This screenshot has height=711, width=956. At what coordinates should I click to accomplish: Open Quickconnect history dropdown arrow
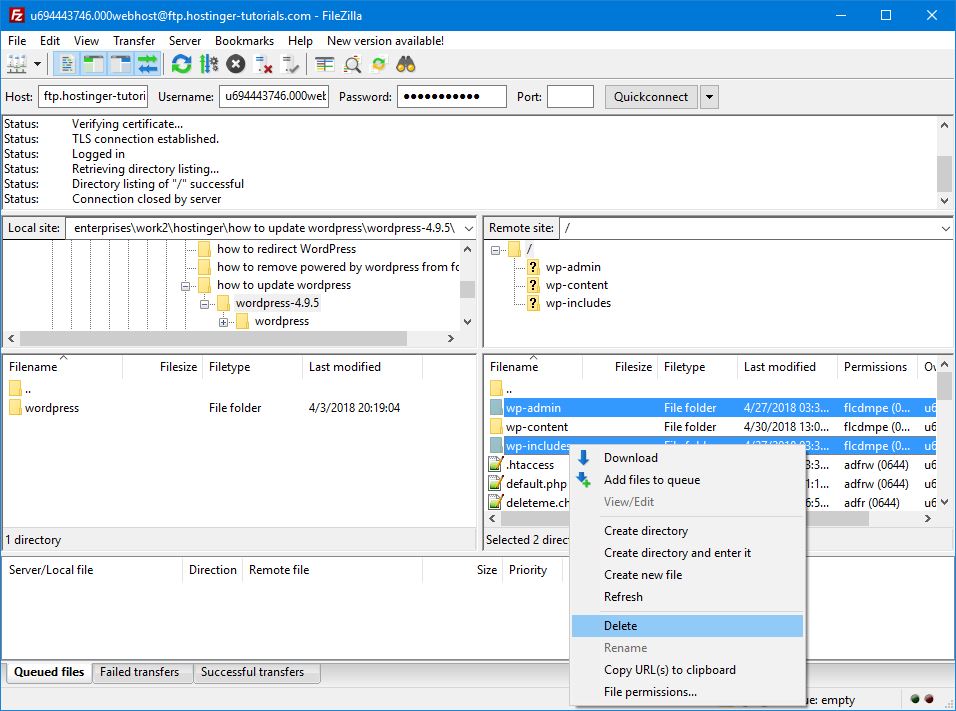pos(709,97)
